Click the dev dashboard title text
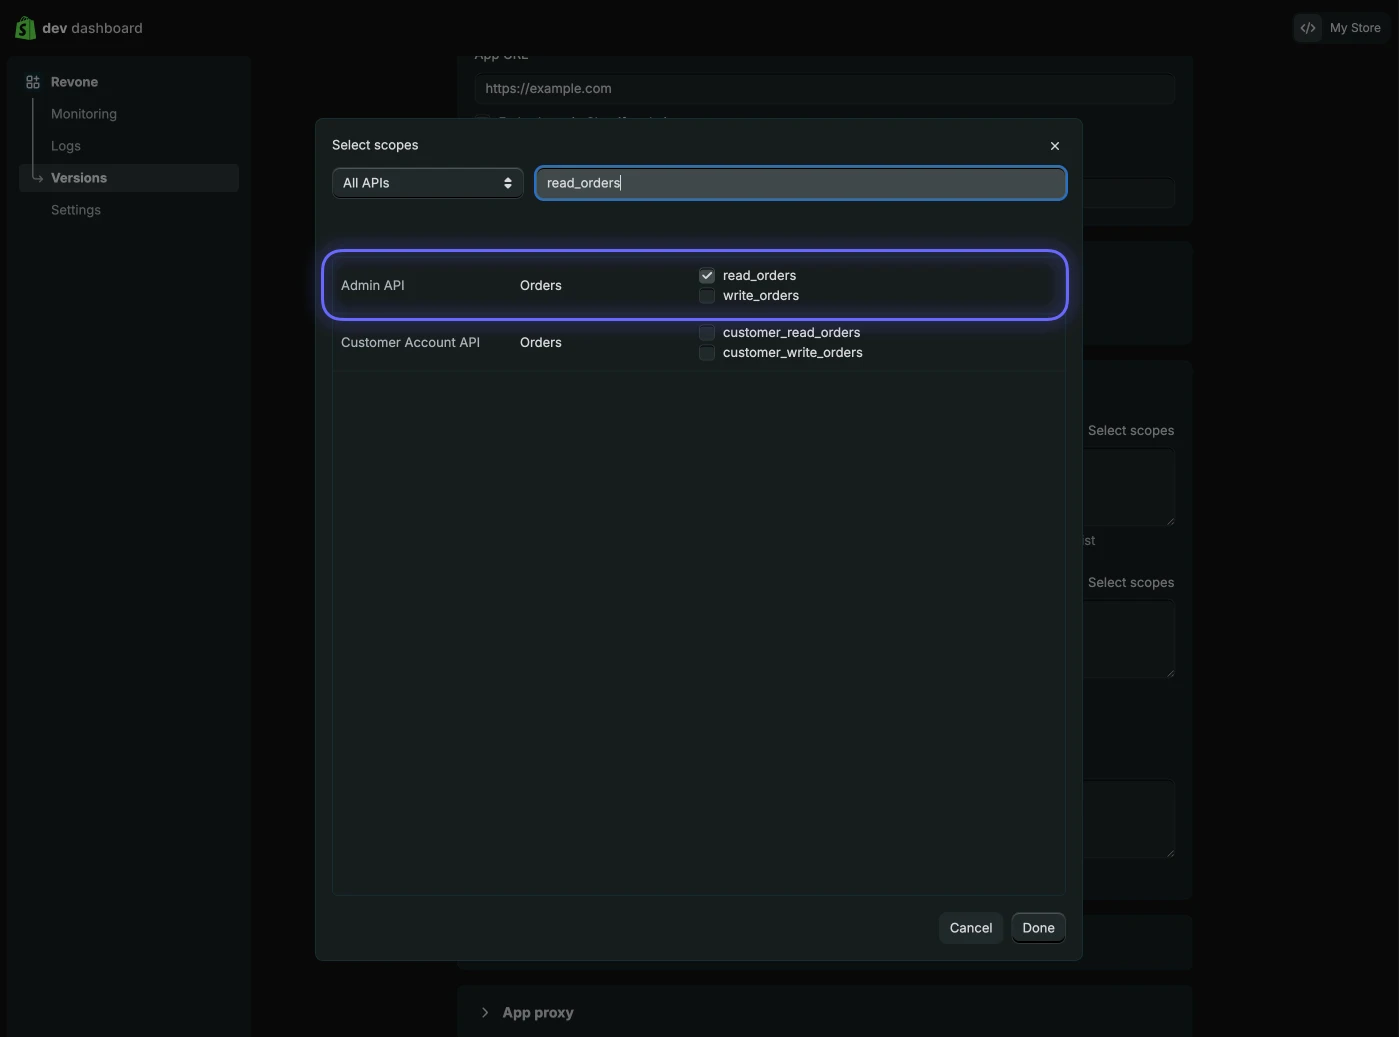Screen dimensions: 1399x1037 click(x=92, y=28)
